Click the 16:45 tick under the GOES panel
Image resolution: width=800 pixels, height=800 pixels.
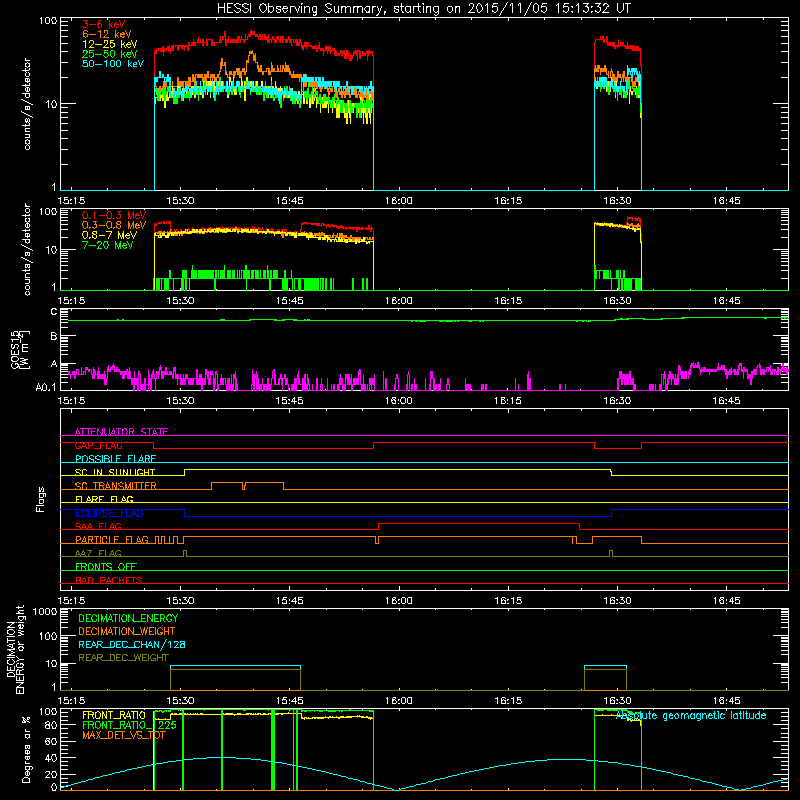coord(727,401)
